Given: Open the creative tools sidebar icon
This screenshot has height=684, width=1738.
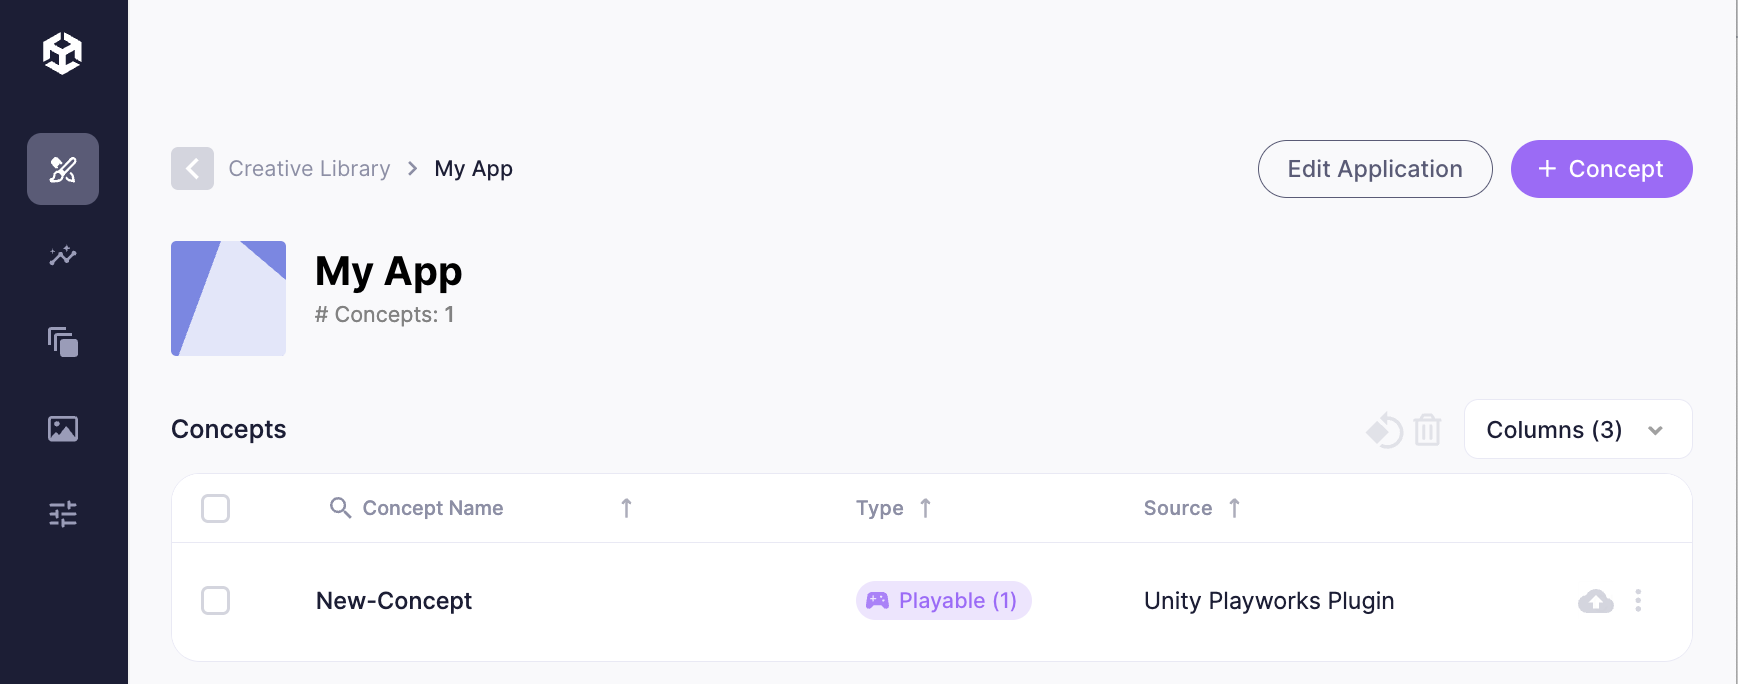Looking at the screenshot, I should (x=63, y=169).
